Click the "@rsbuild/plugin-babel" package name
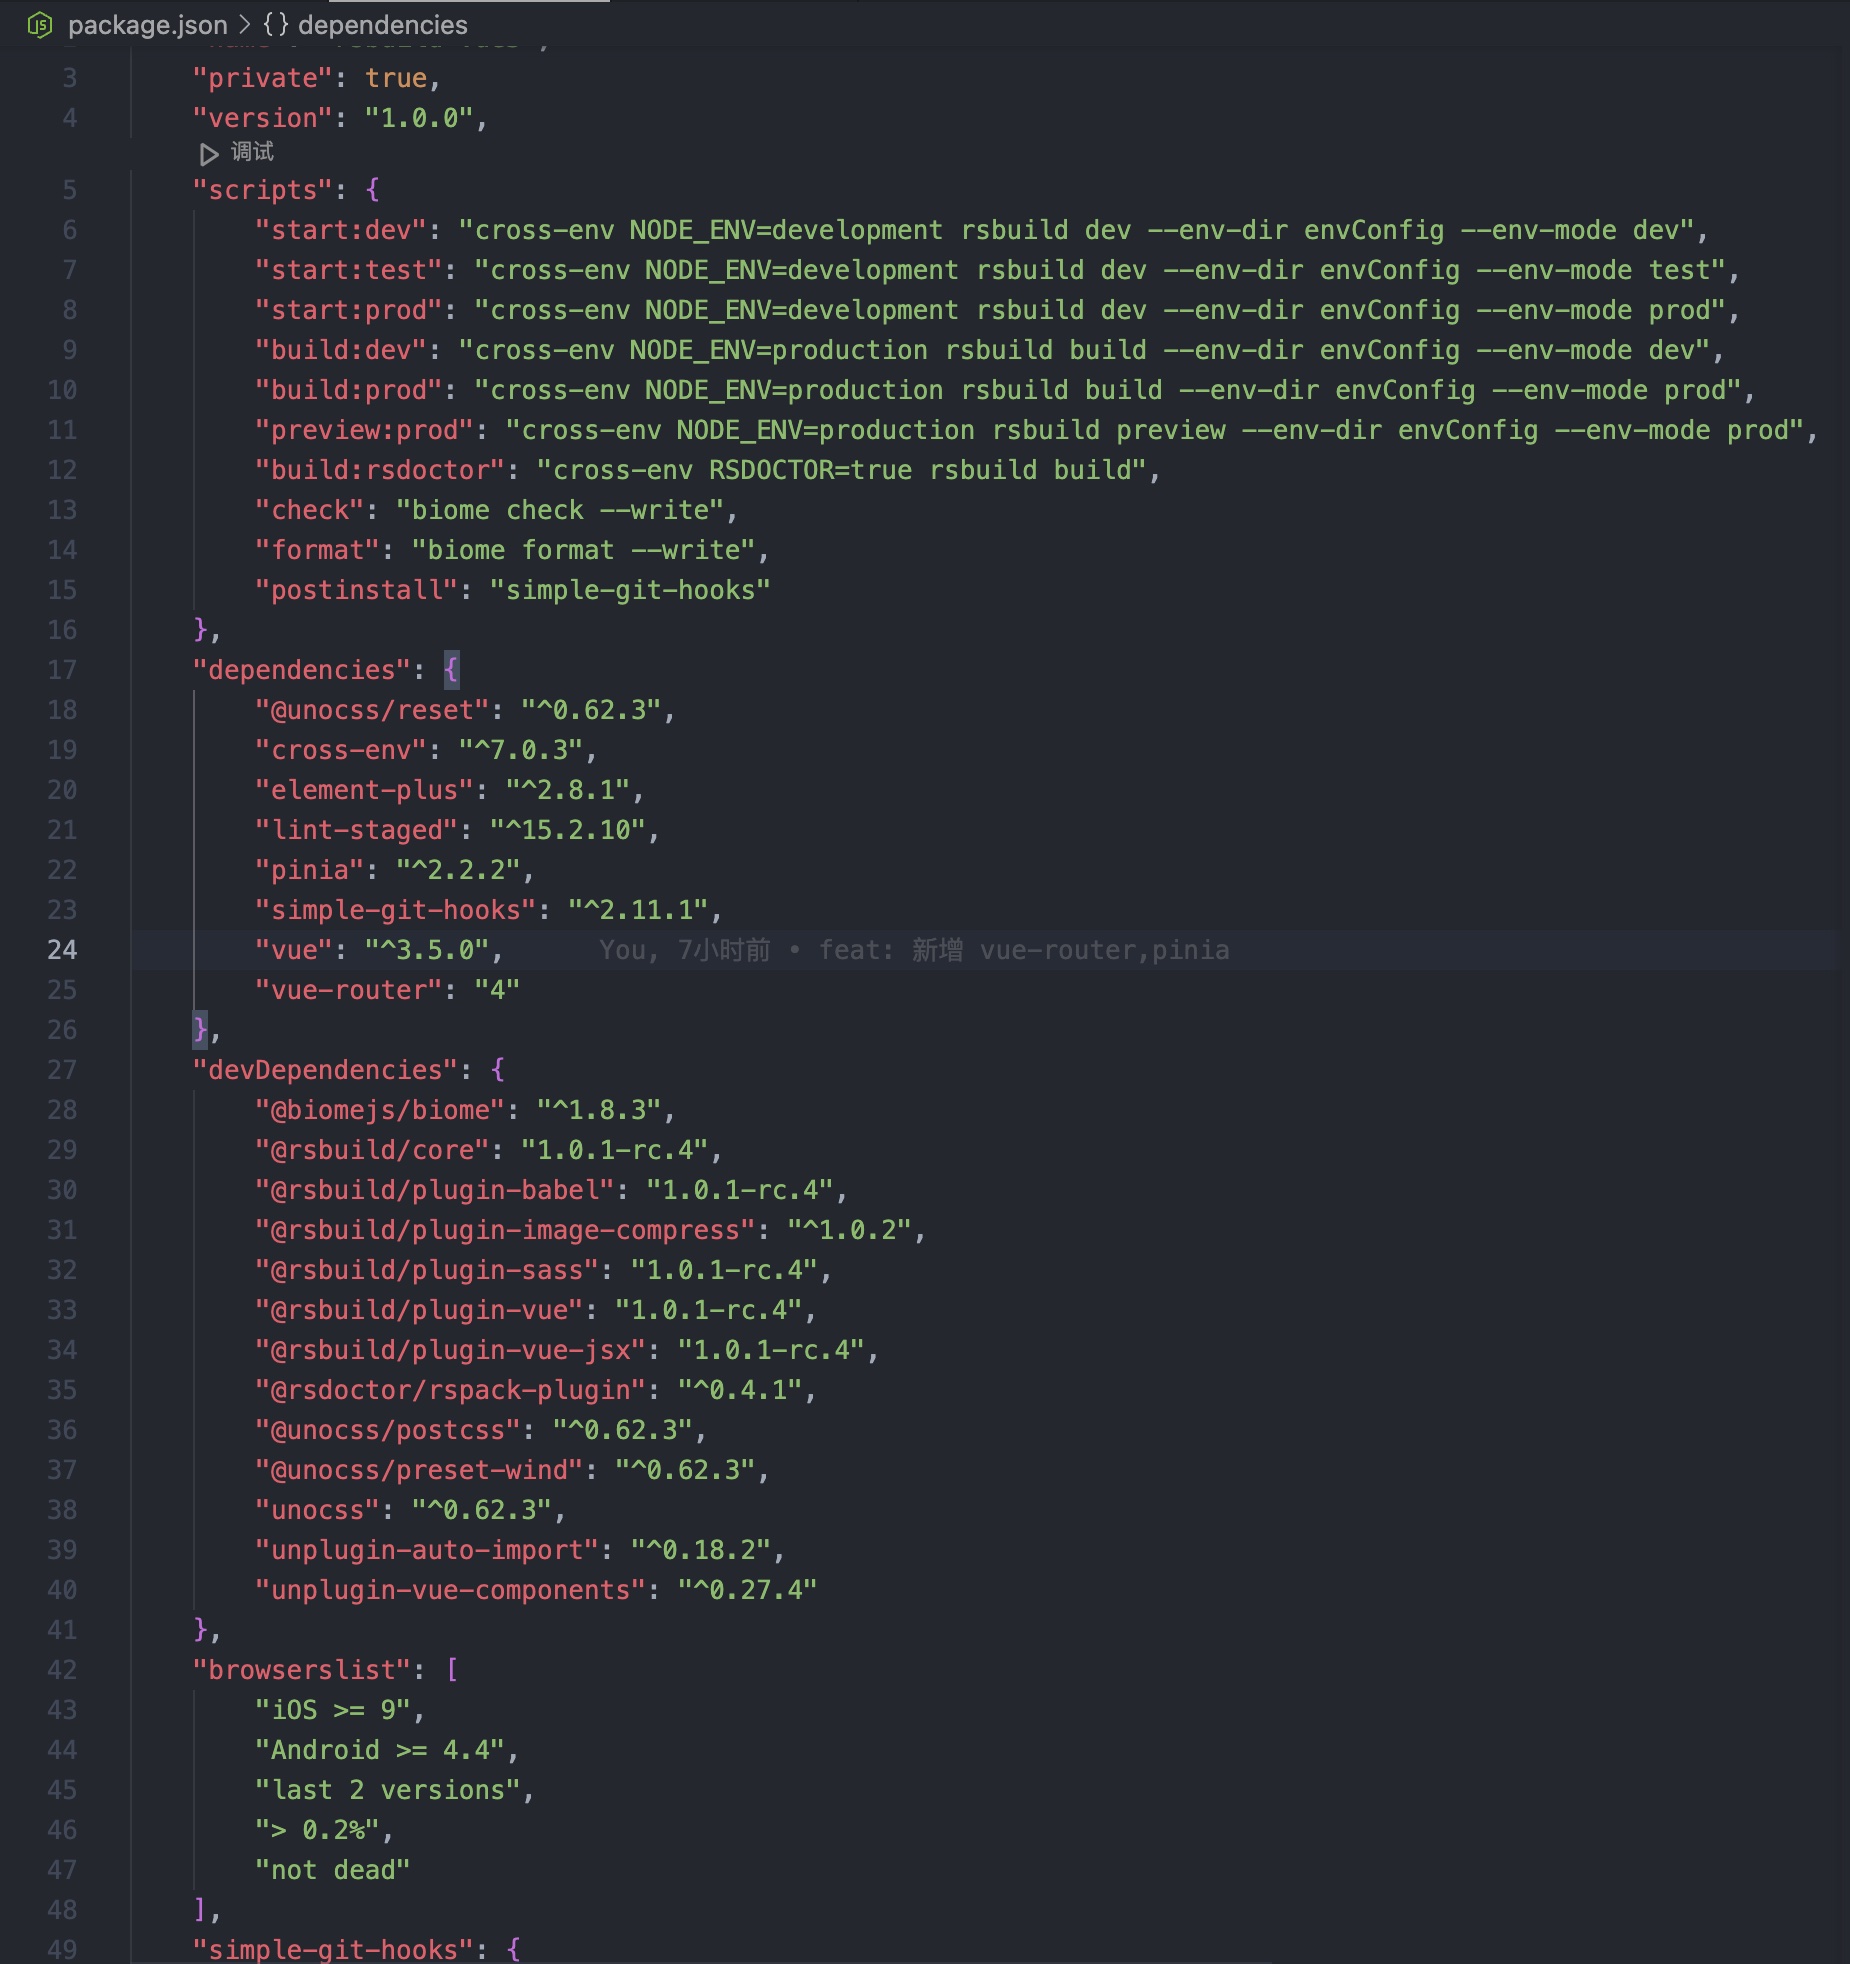This screenshot has width=1850, height=1964. (435, 1190)
